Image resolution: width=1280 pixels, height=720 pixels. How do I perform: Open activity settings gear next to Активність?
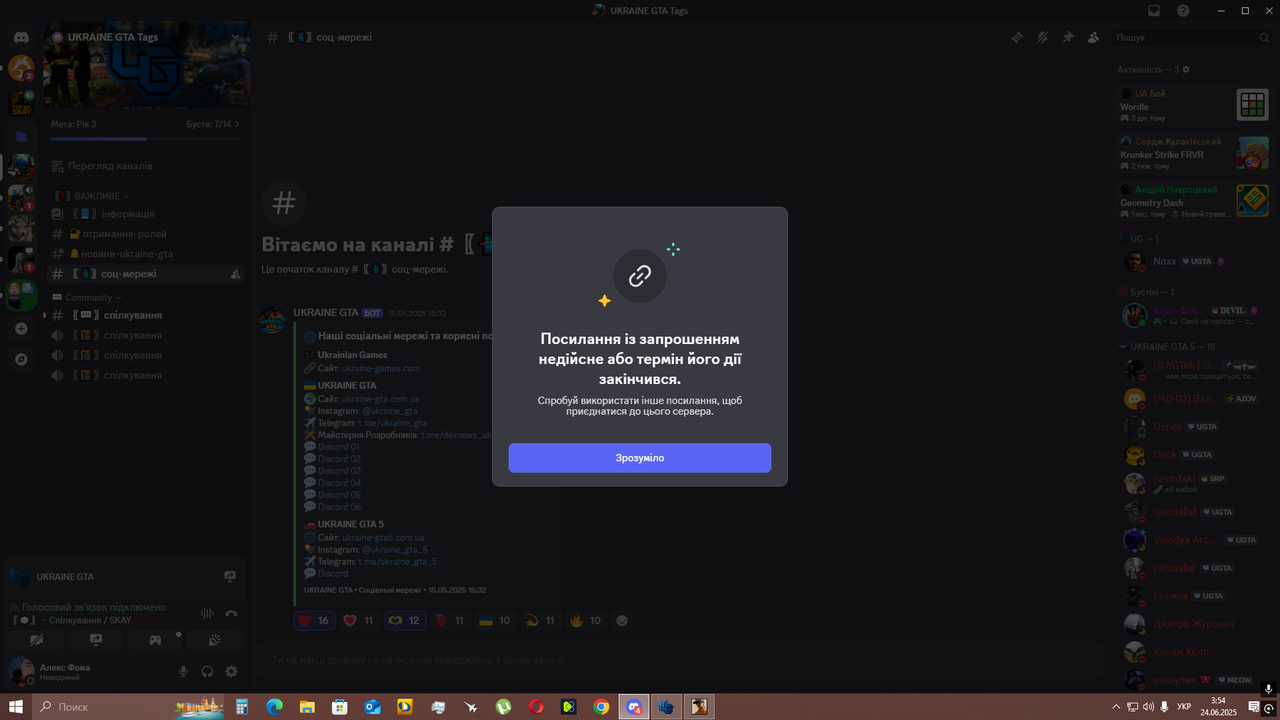pos(1187,69)
